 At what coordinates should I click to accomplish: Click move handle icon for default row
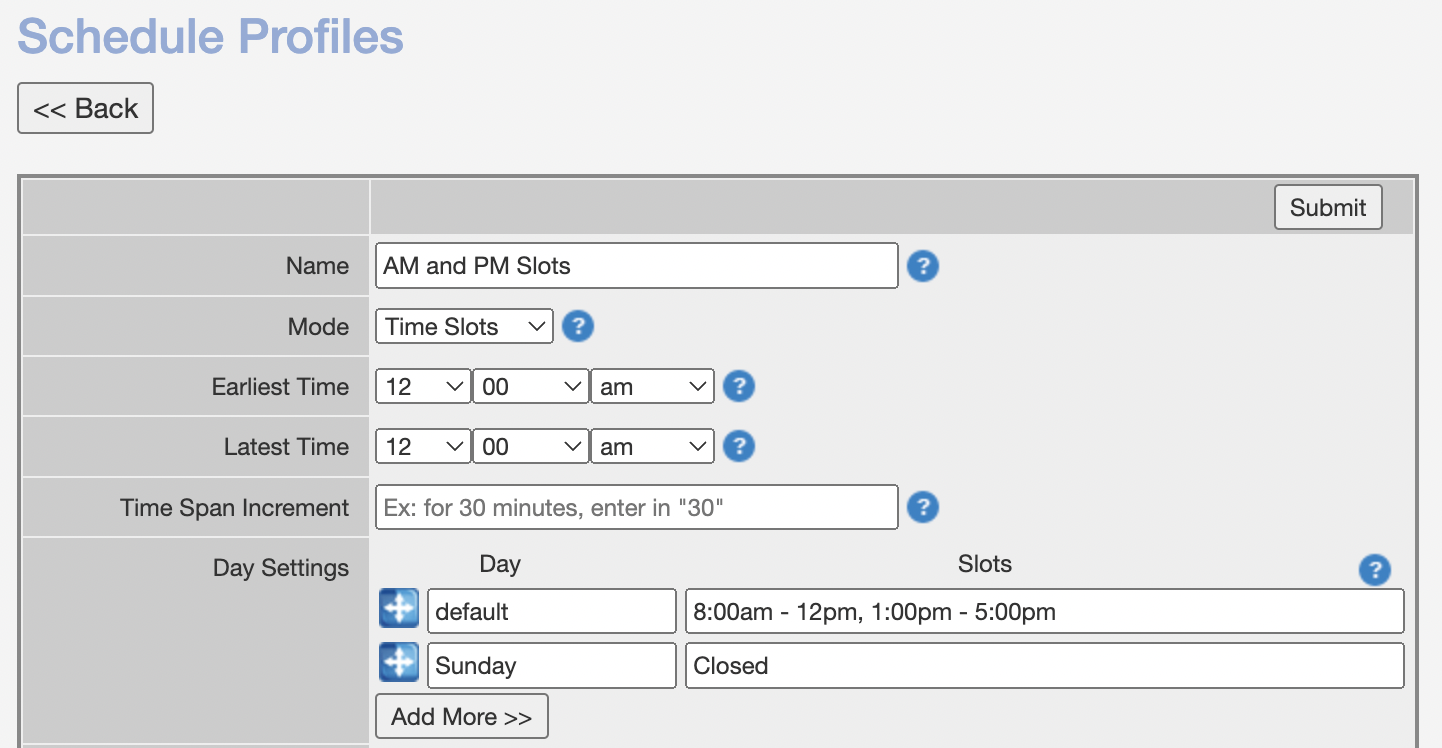pyautogui.click(x=399, y=609)
